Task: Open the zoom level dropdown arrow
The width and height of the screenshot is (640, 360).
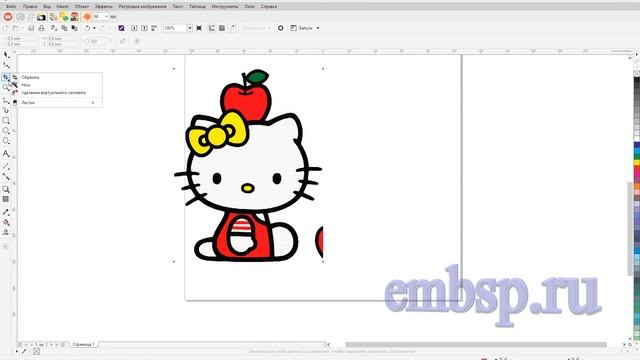Action: 189,28
